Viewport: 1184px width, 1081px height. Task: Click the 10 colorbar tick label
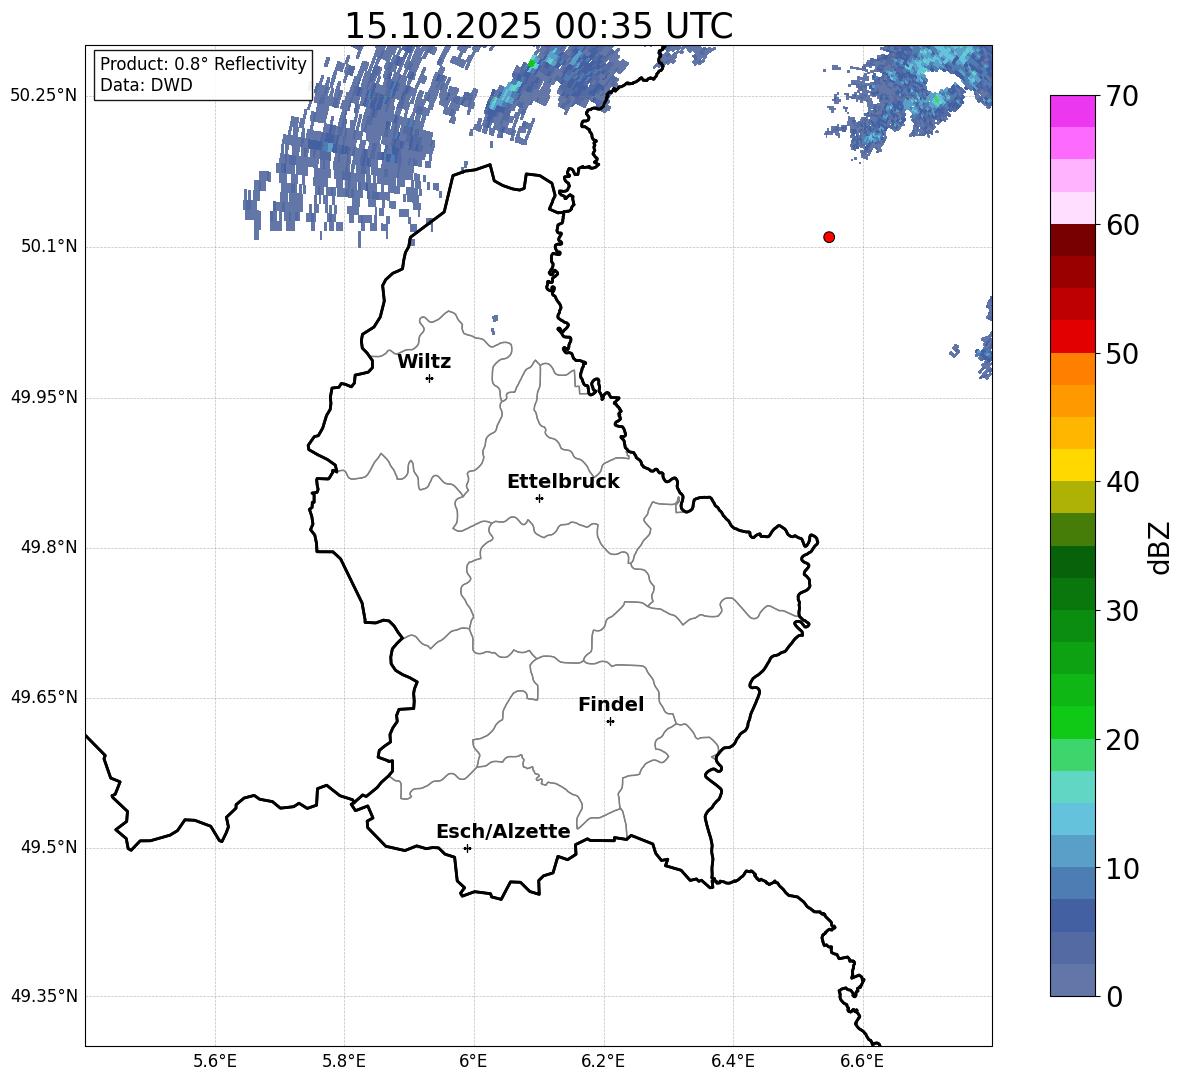coord(1122,868)
